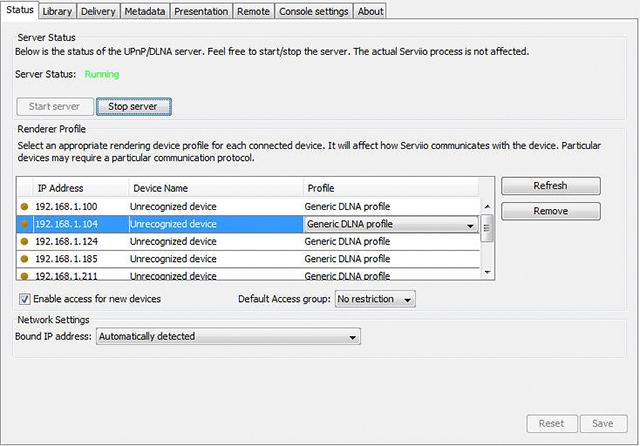The image size is (640, 446).
Task: Click status dot for 192.168.1.104
Action: point(25,224)
